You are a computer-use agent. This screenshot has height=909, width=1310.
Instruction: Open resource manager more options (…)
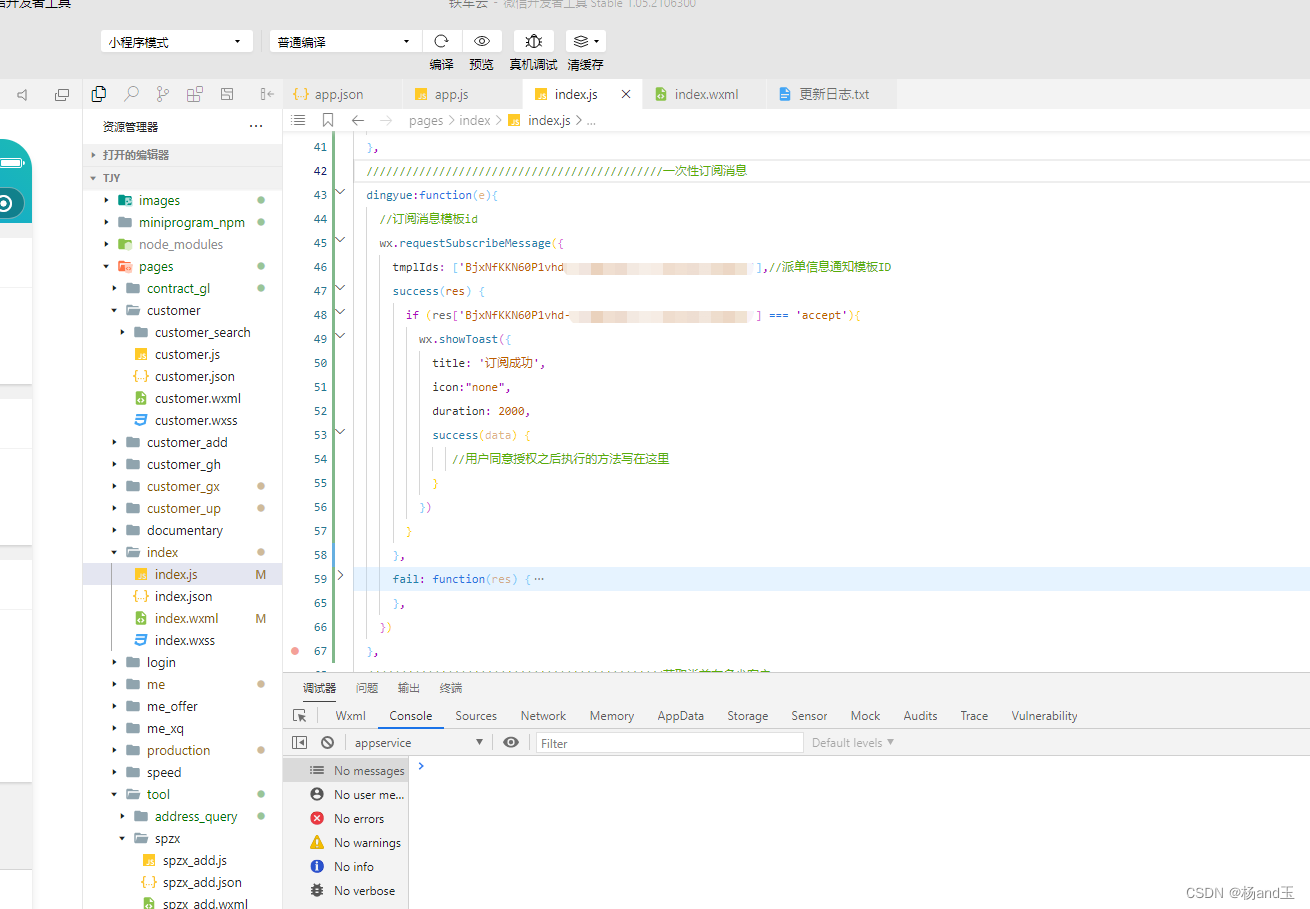pos(256,127)
